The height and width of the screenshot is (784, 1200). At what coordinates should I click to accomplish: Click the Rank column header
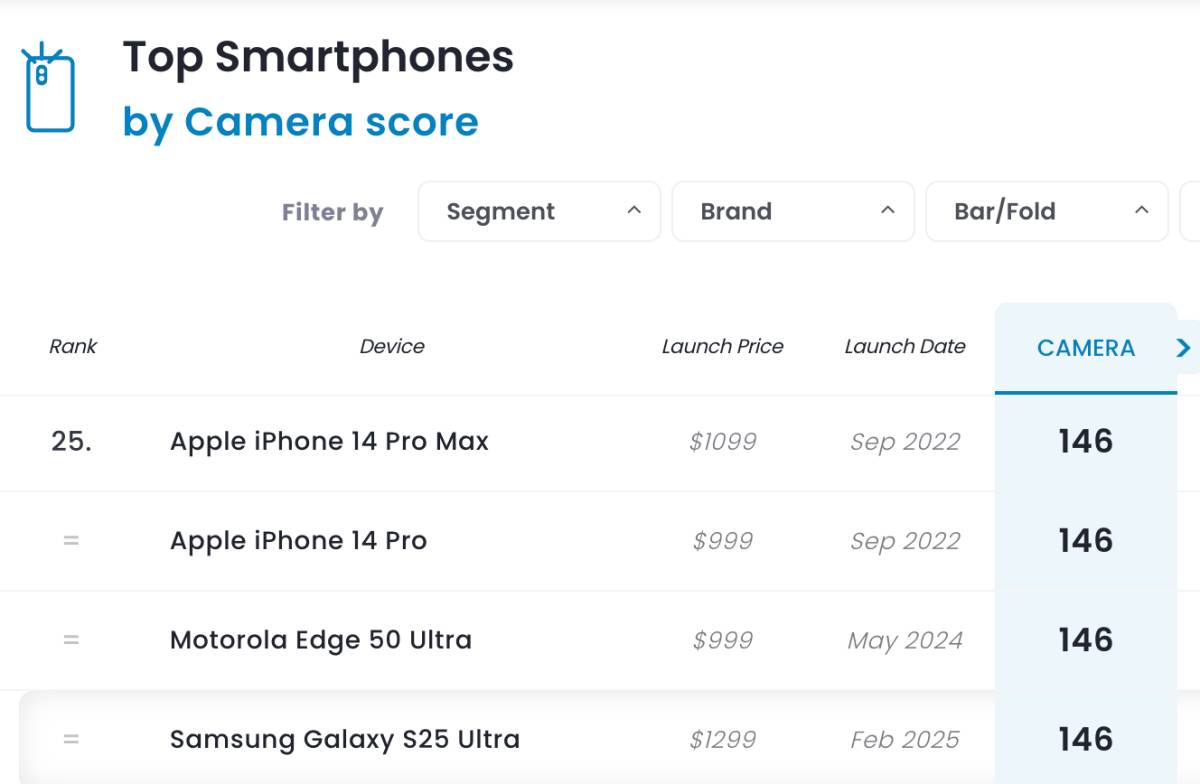[x=73, y=347]
